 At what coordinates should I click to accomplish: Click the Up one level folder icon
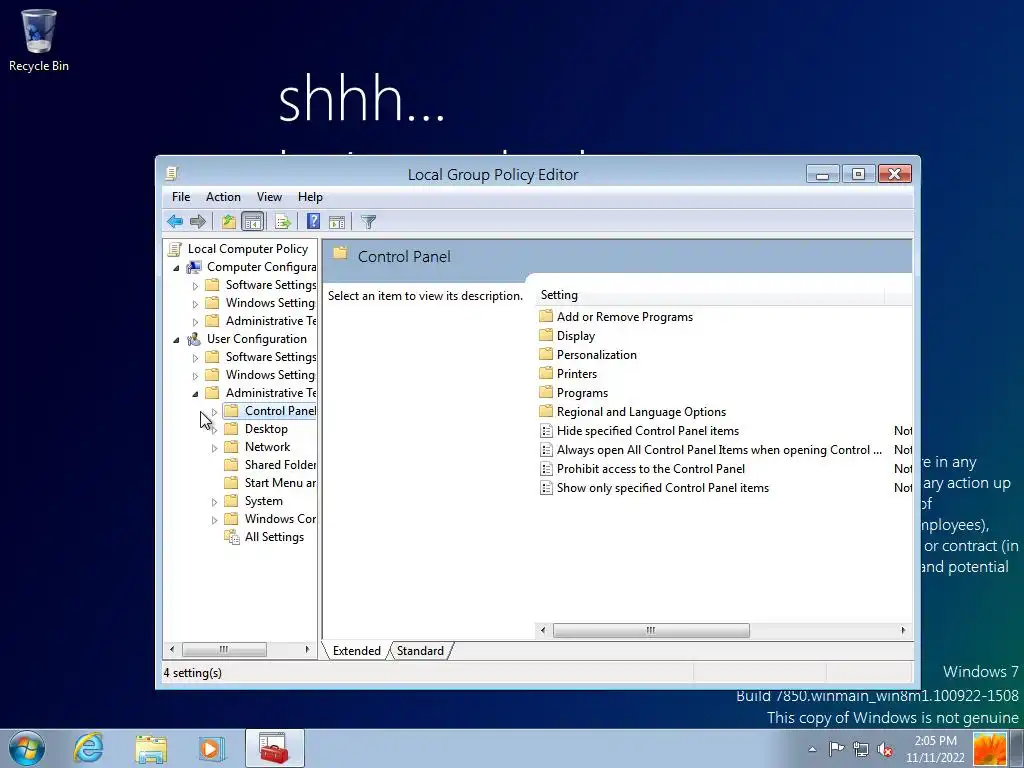click(229, 222)
